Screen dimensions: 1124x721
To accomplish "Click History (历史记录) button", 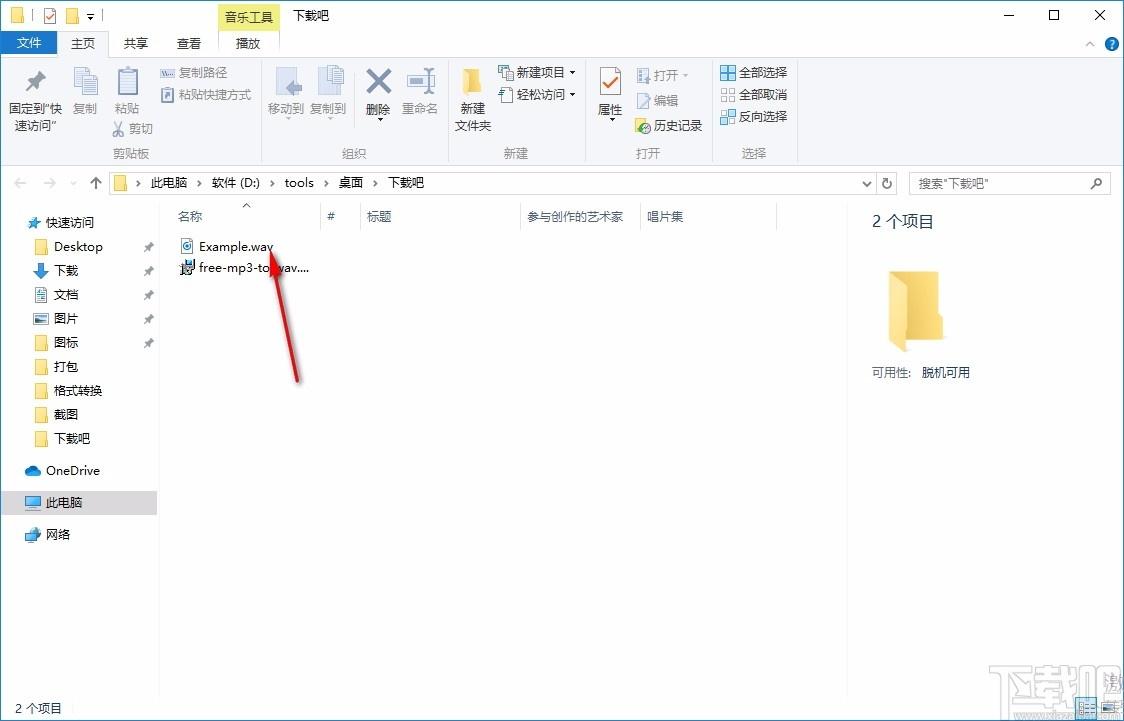I will 669,125.
